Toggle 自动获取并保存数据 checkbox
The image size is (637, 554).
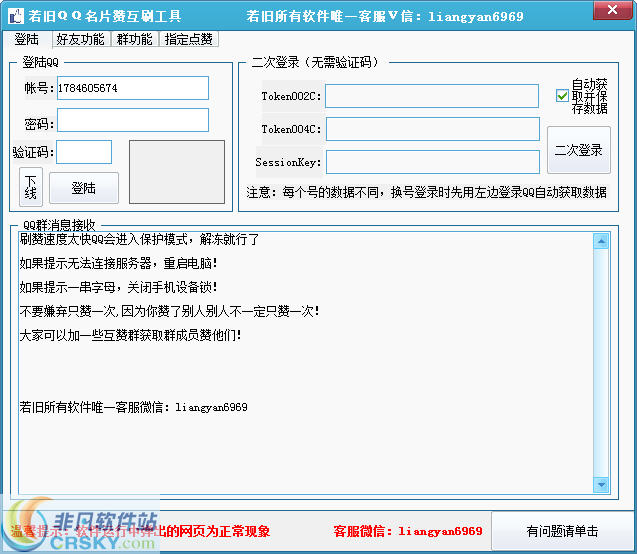(562, 96)
